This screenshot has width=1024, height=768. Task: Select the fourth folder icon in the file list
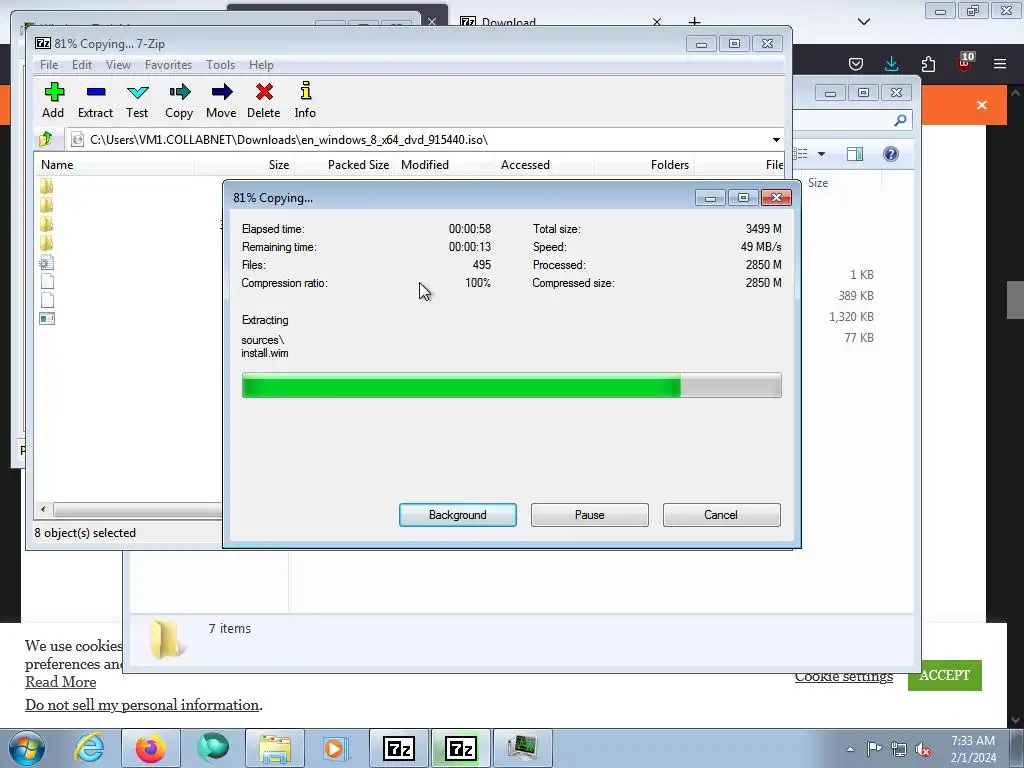[46, 243]
